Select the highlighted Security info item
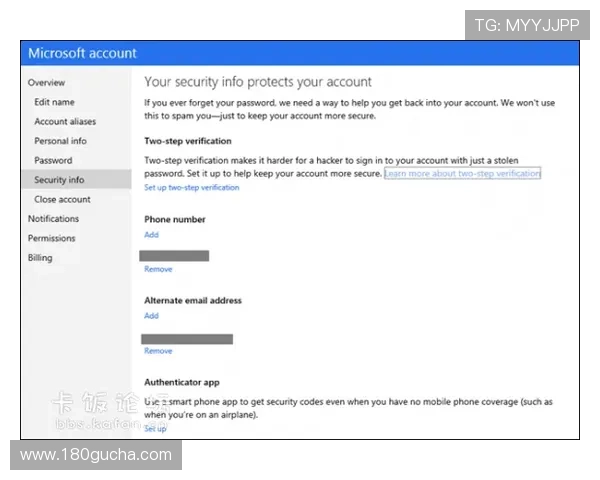 point(59,180)
